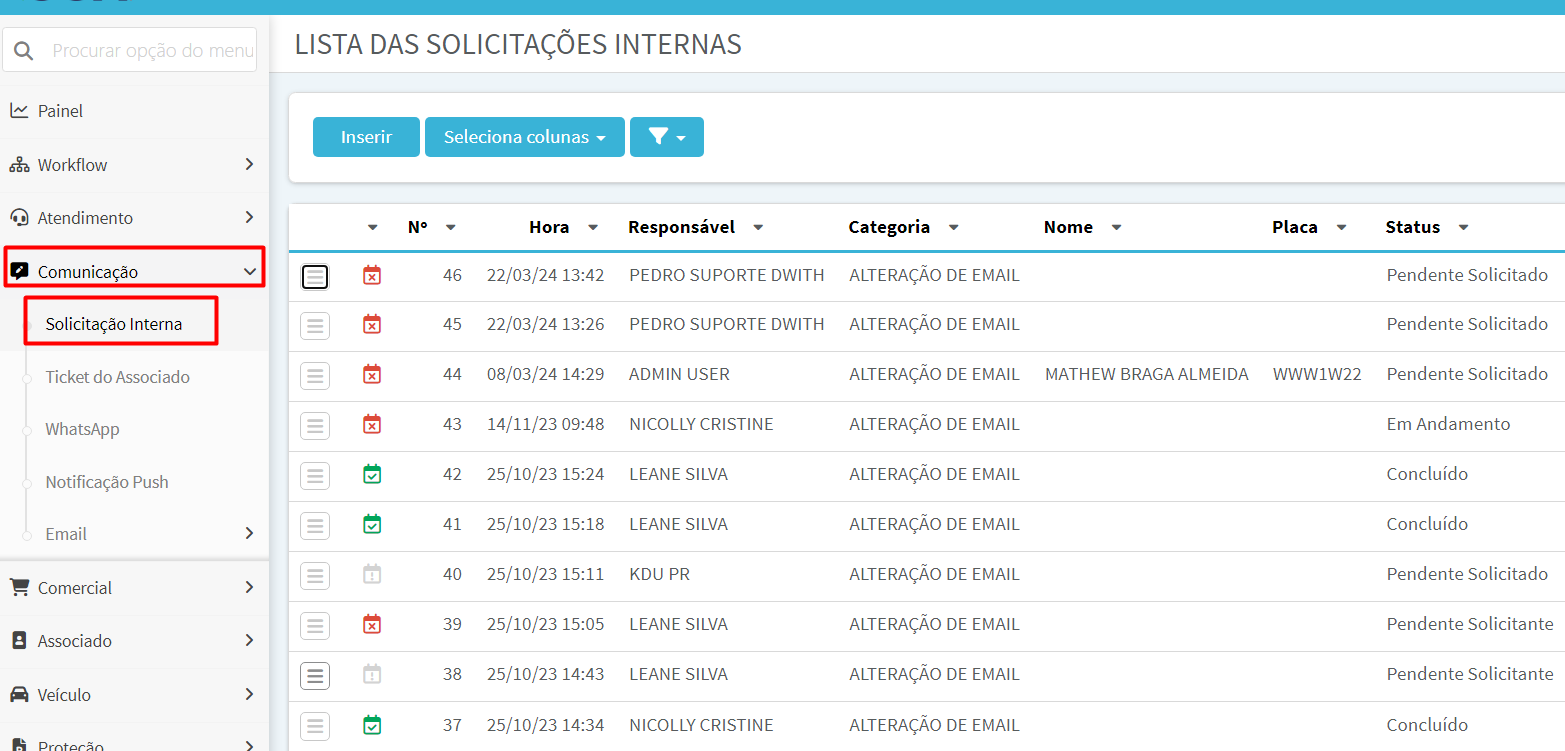Open dropdown arrow of Responsável column
Image resolution: width=1565 pixels, height=751 pixels.
point(758,228)
